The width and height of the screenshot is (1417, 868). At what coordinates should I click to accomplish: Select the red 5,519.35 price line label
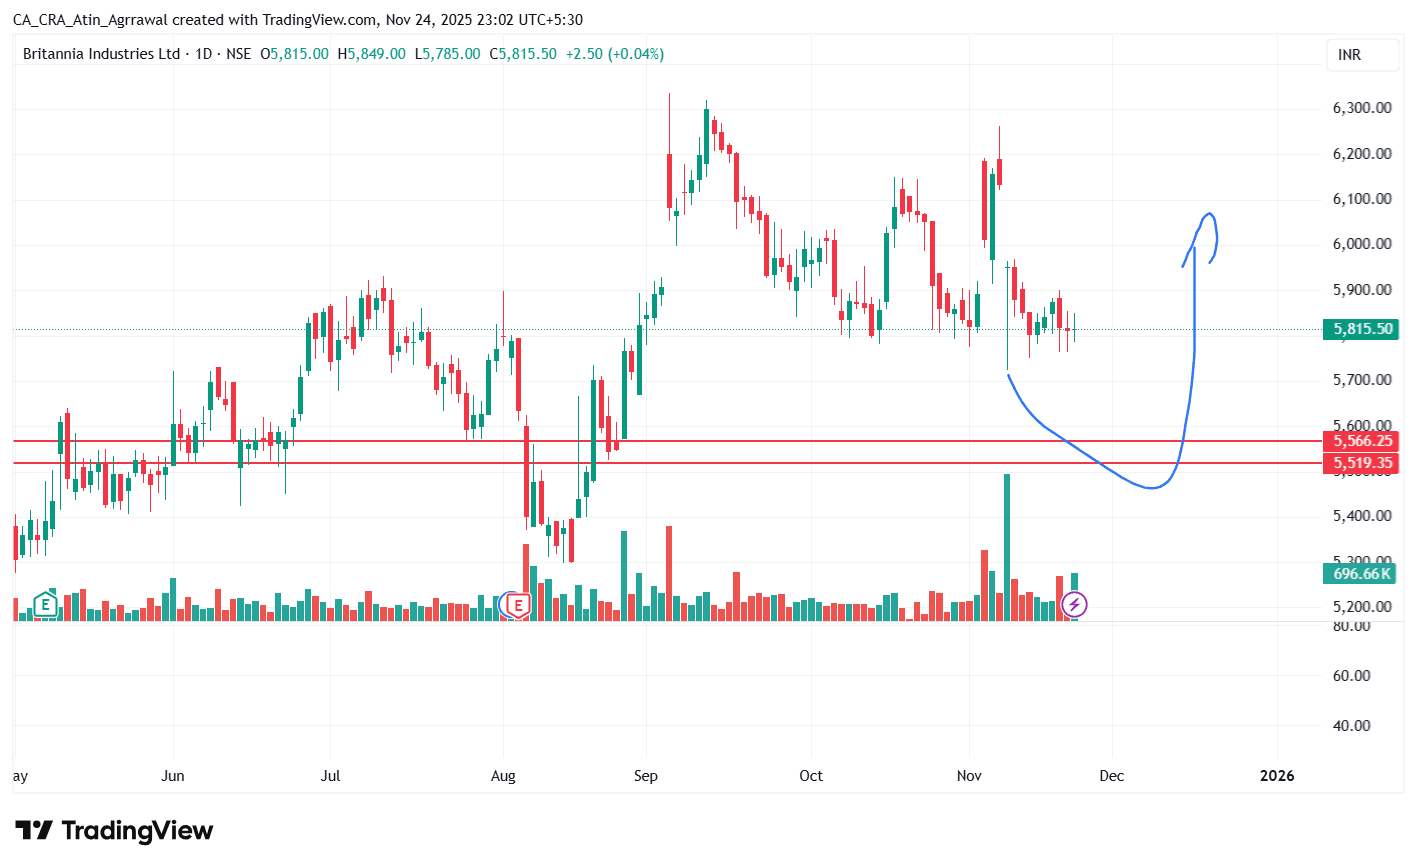[x=1360, y=463]
